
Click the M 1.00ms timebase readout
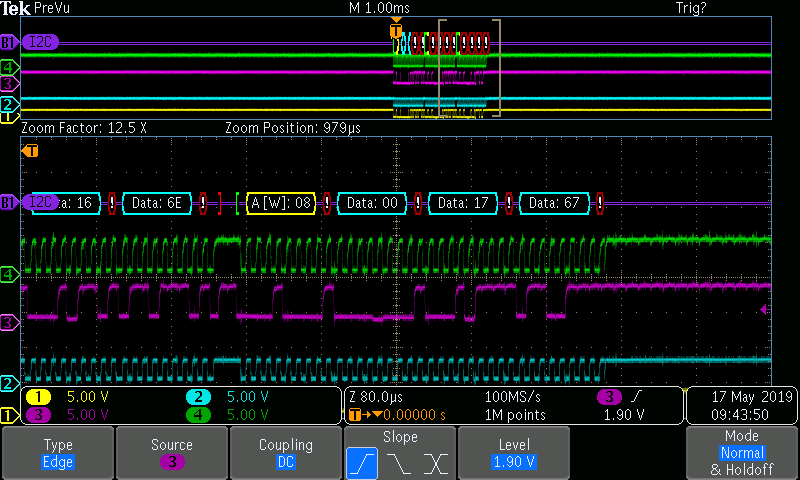pos(379,8)
